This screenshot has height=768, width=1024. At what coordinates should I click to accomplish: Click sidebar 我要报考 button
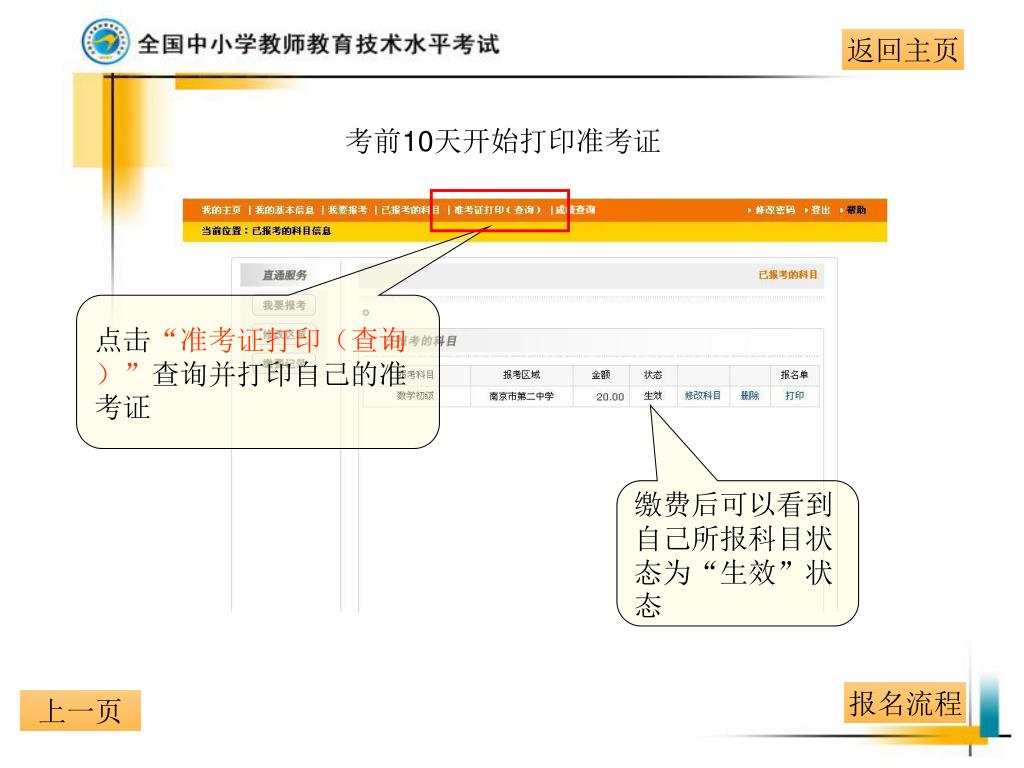284,305
